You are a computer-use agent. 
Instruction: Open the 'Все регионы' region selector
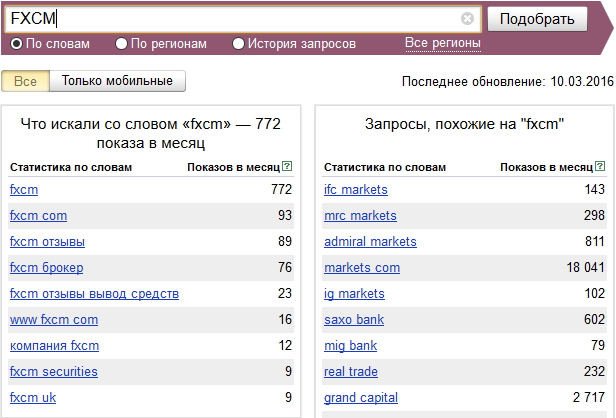click(x=443, y=43)
